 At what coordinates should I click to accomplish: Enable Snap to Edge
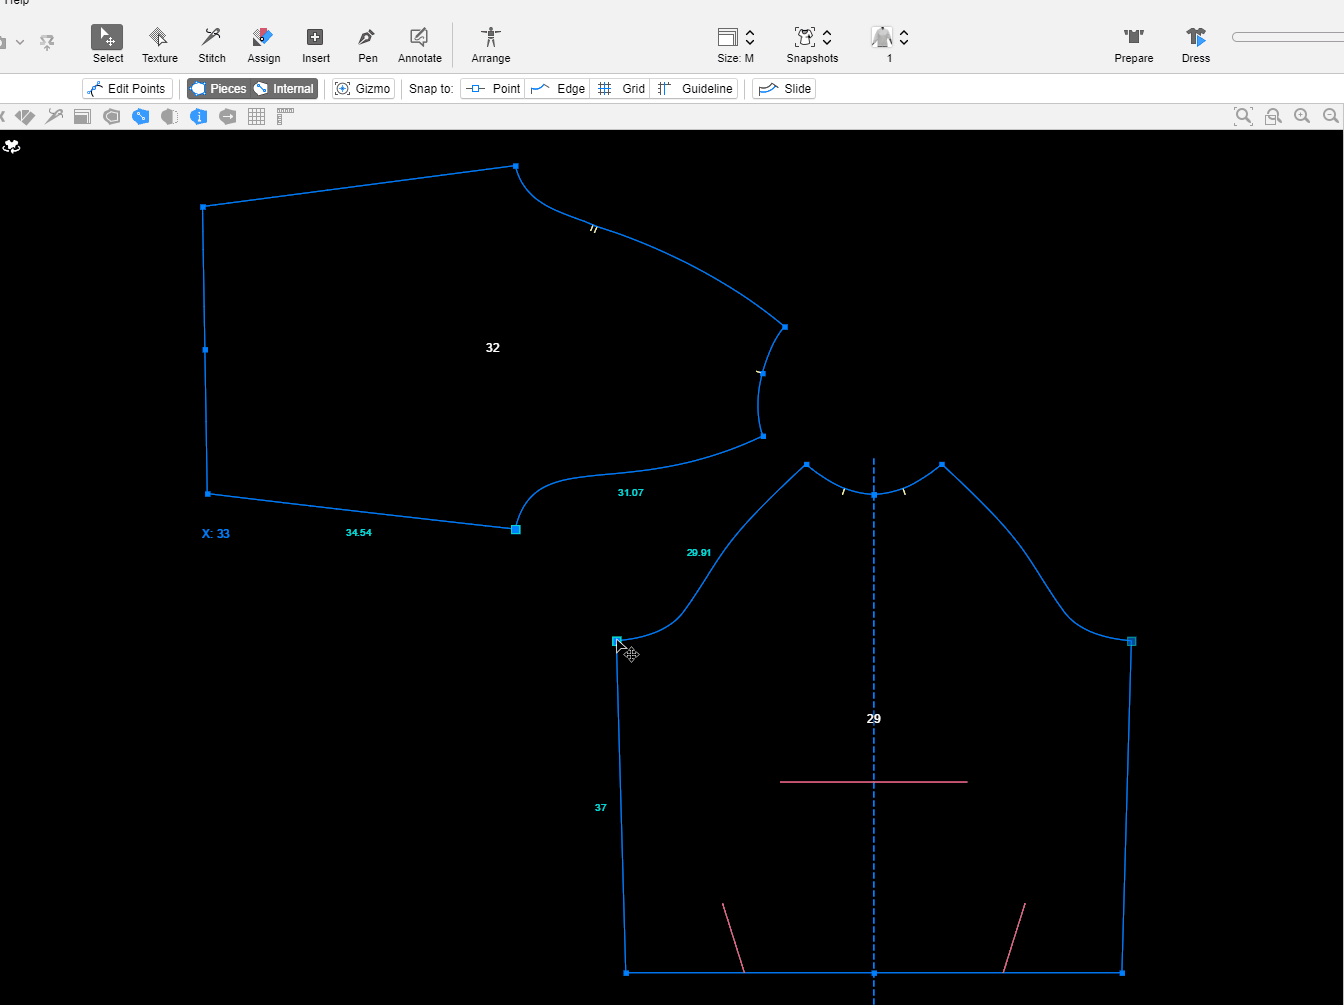558,89
